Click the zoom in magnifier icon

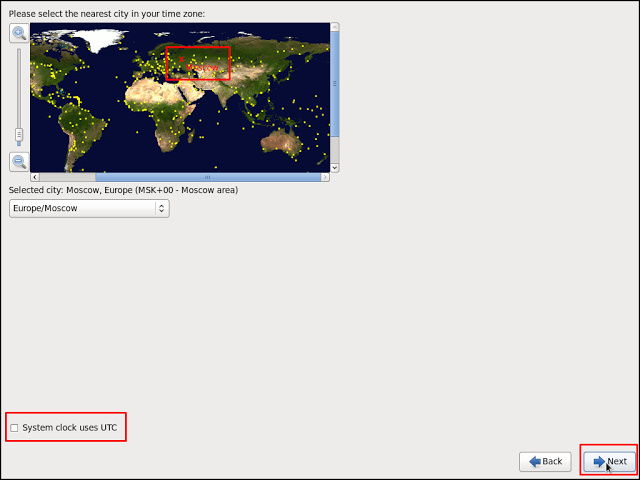[x=19, y=33]
